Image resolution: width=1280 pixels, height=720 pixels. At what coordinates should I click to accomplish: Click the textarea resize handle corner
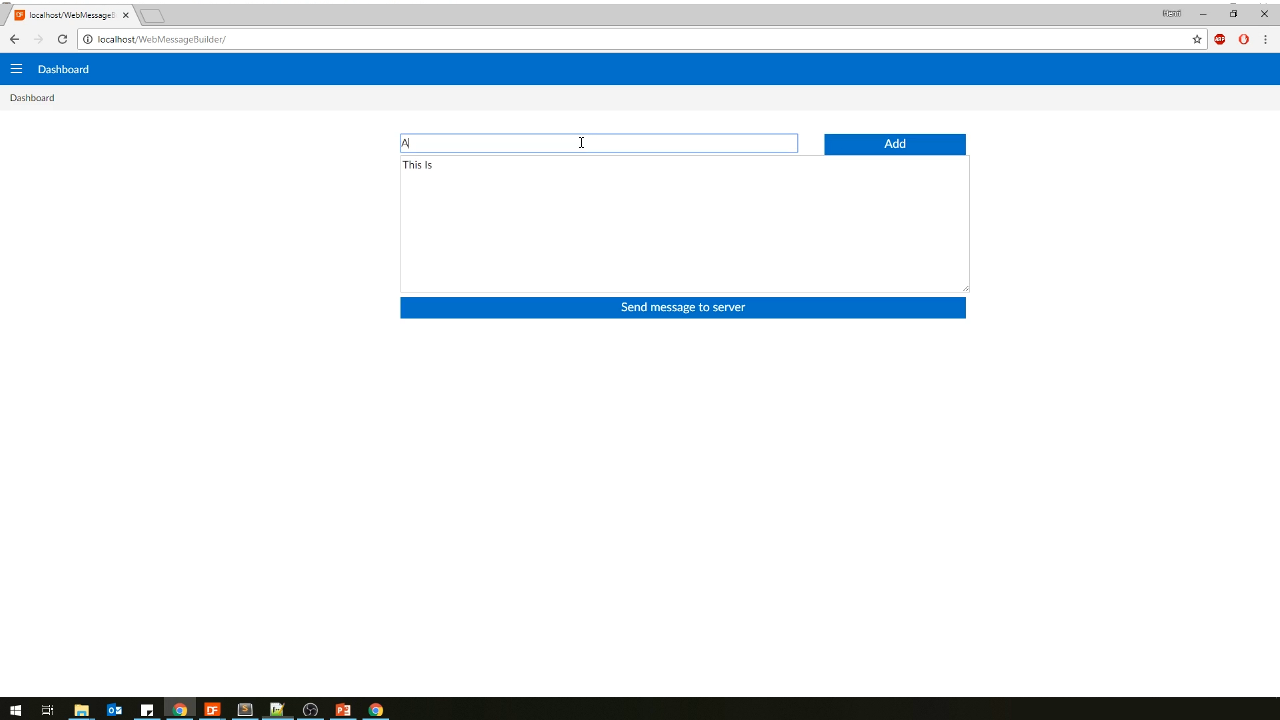965,288
